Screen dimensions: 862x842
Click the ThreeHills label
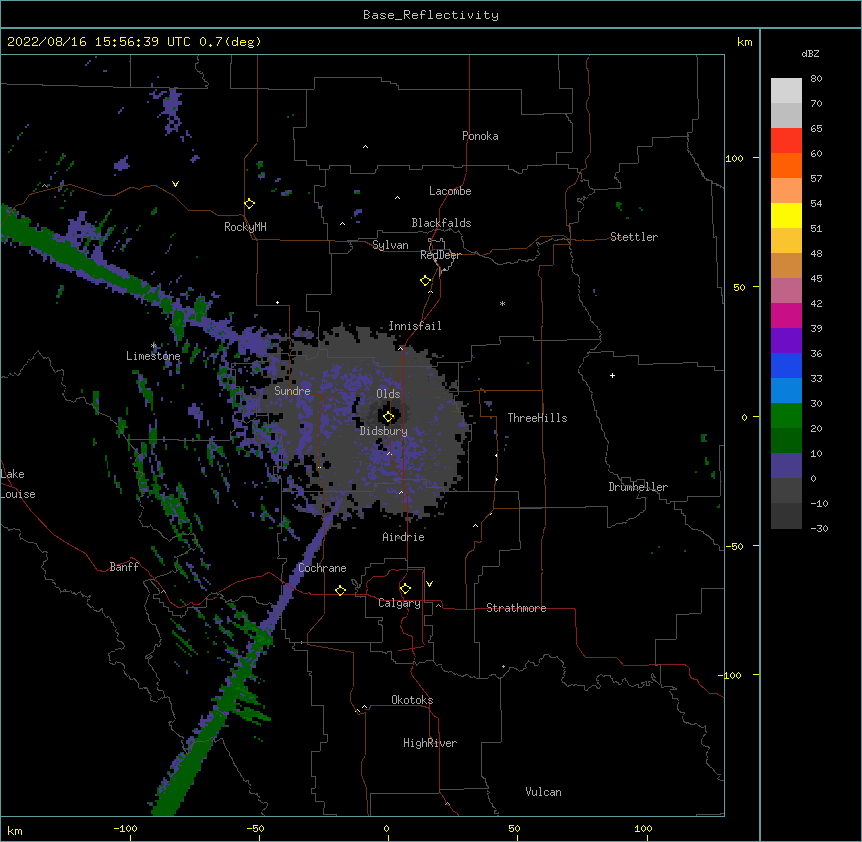point(537,418)
